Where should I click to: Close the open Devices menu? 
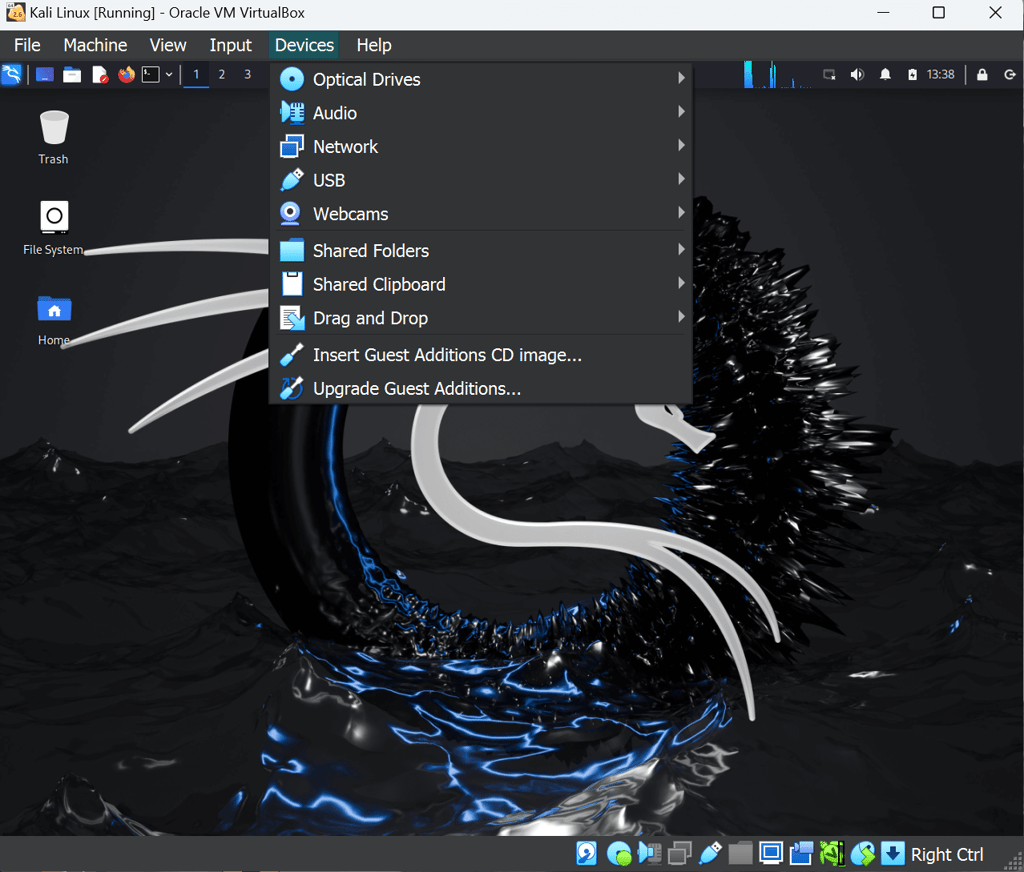pyautogui.click(x=304, y=45)
